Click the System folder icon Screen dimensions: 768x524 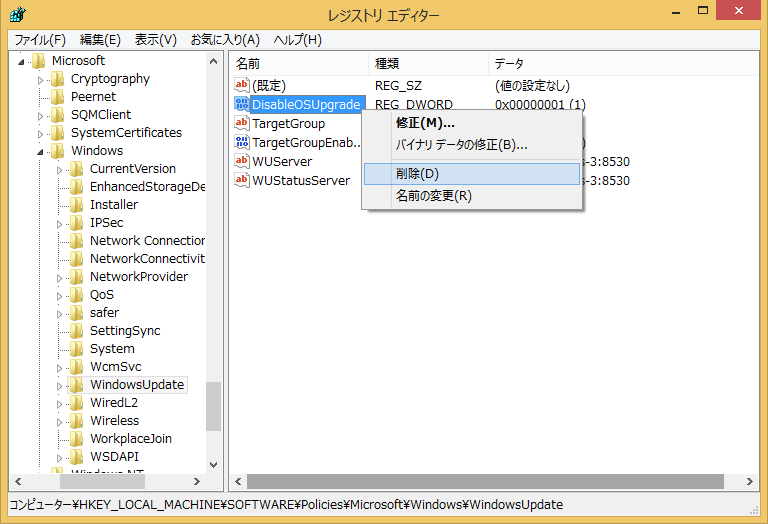coord(76,349)
